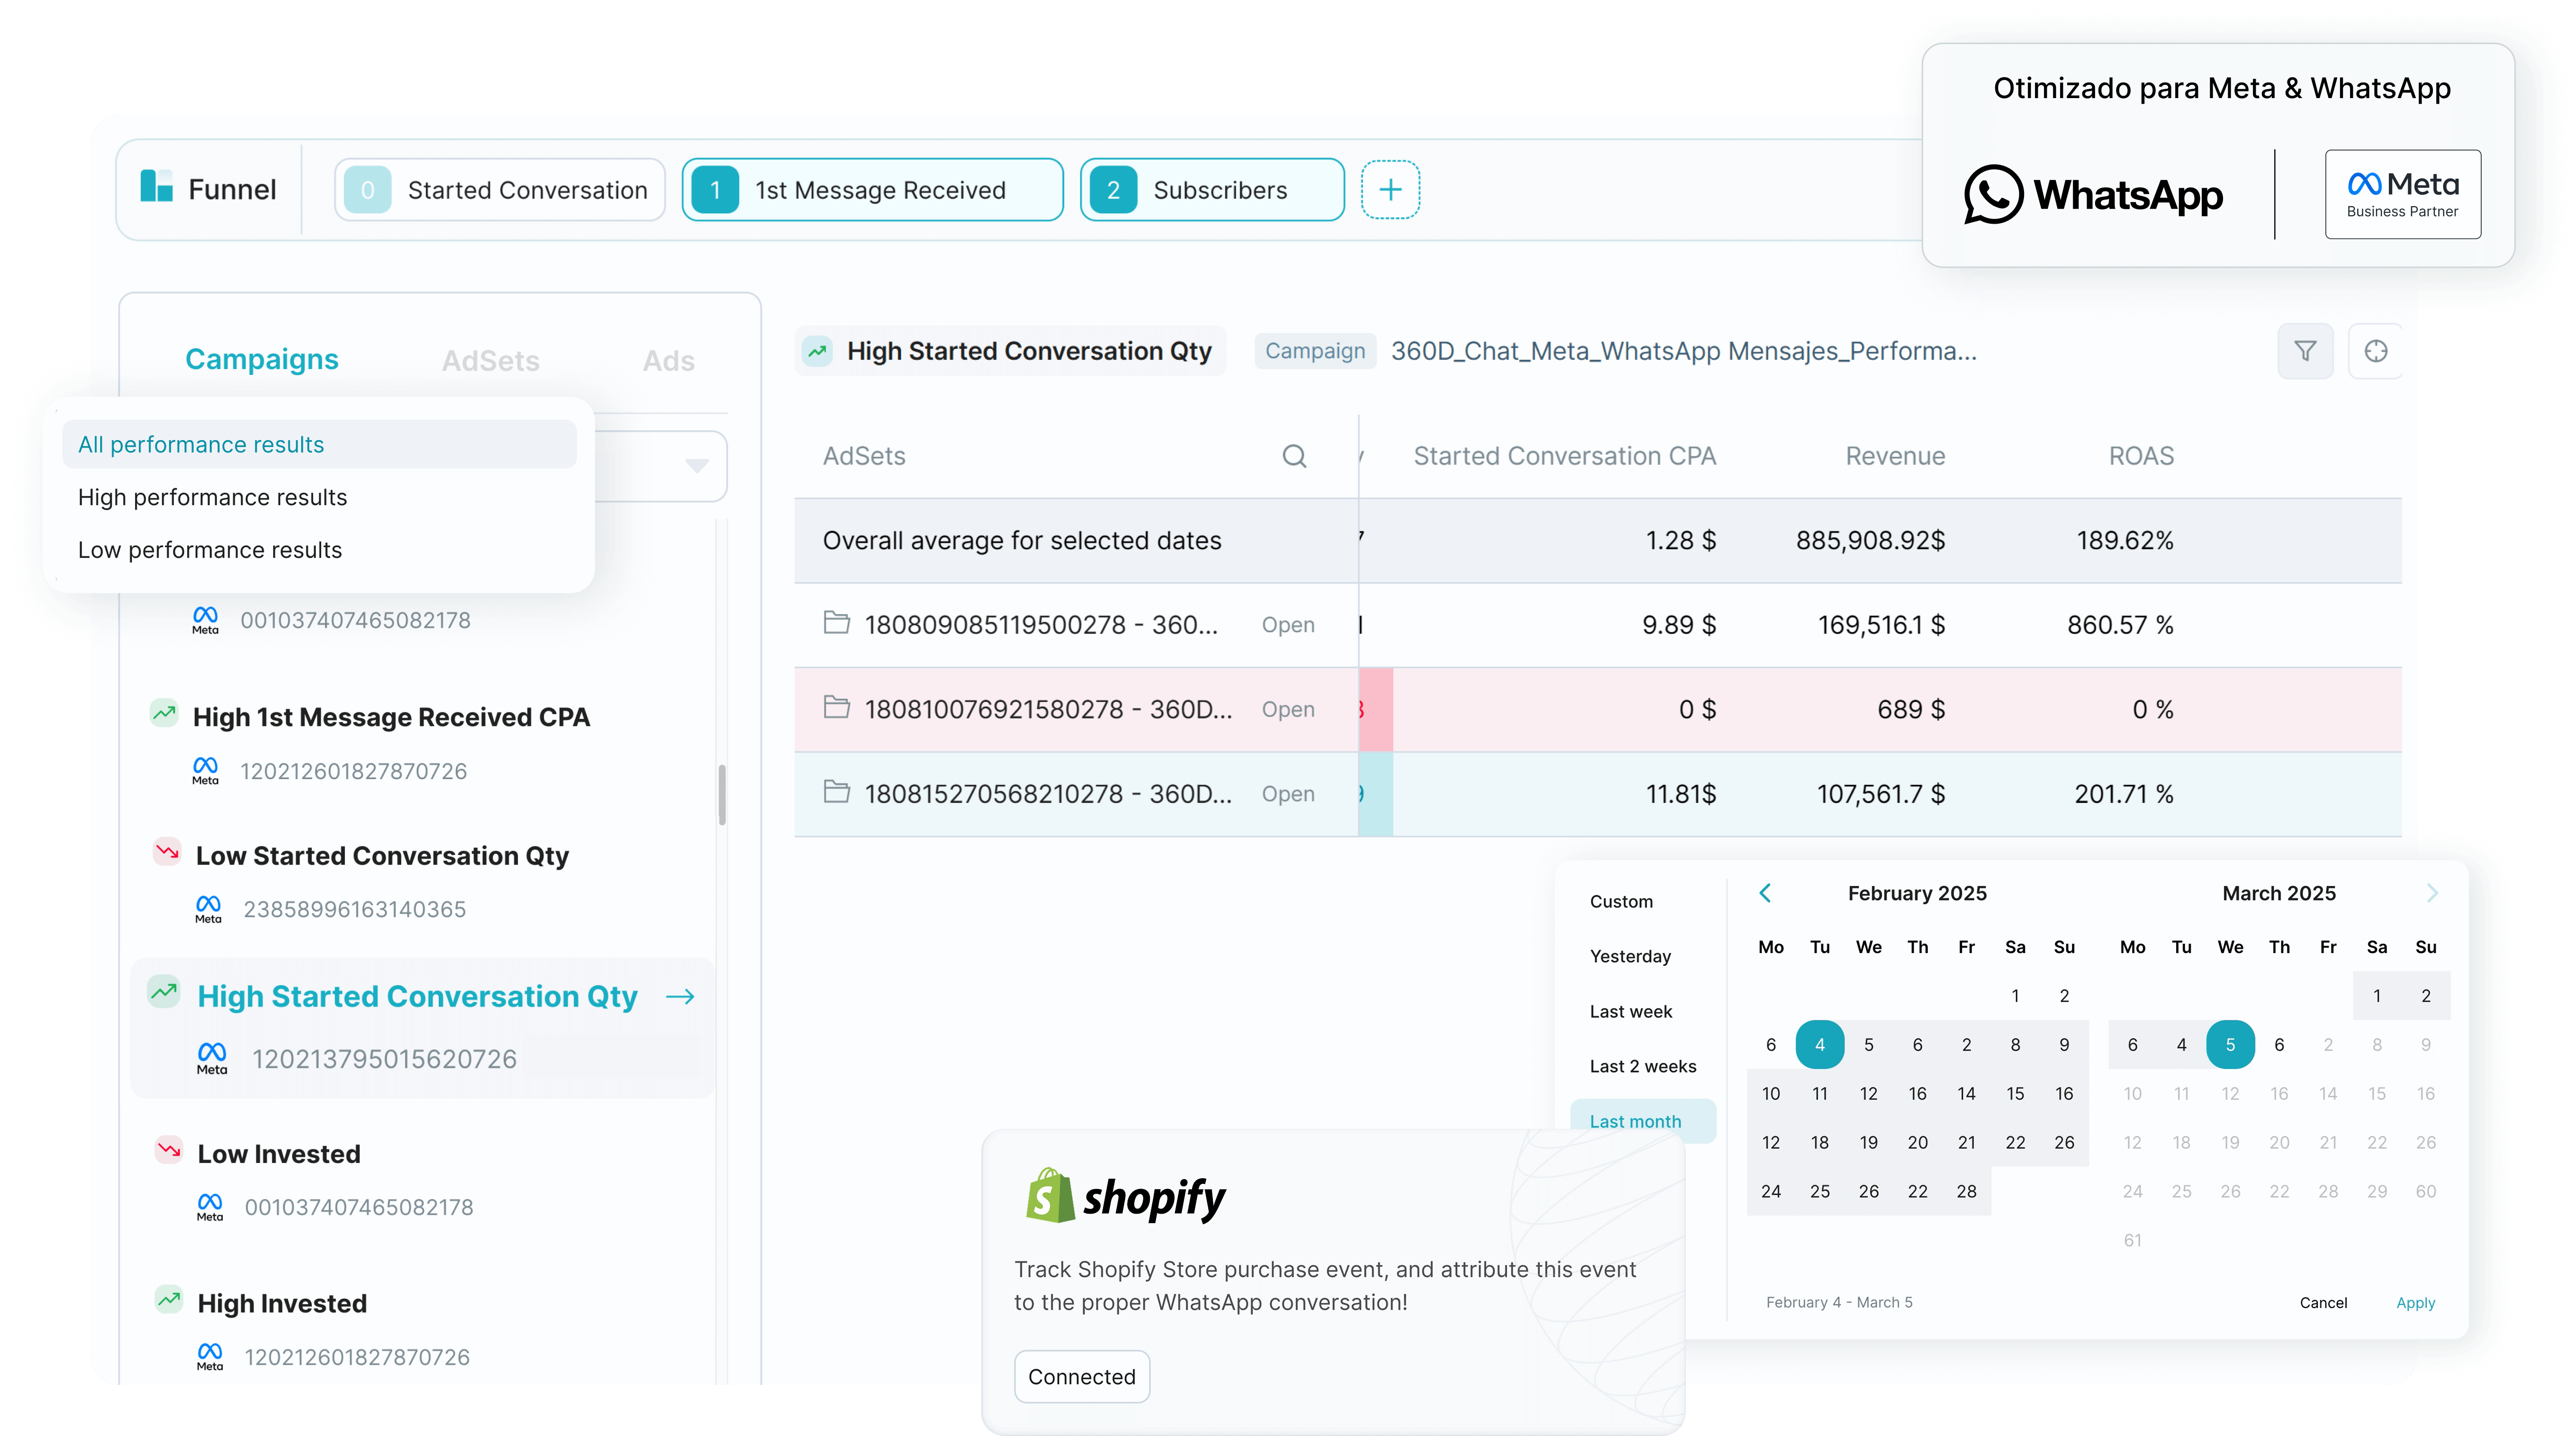Image resolution: width=2576 pixels, height=1436 pixels.
Task: Select Last week date preset
Action: pos(1631,1011)
